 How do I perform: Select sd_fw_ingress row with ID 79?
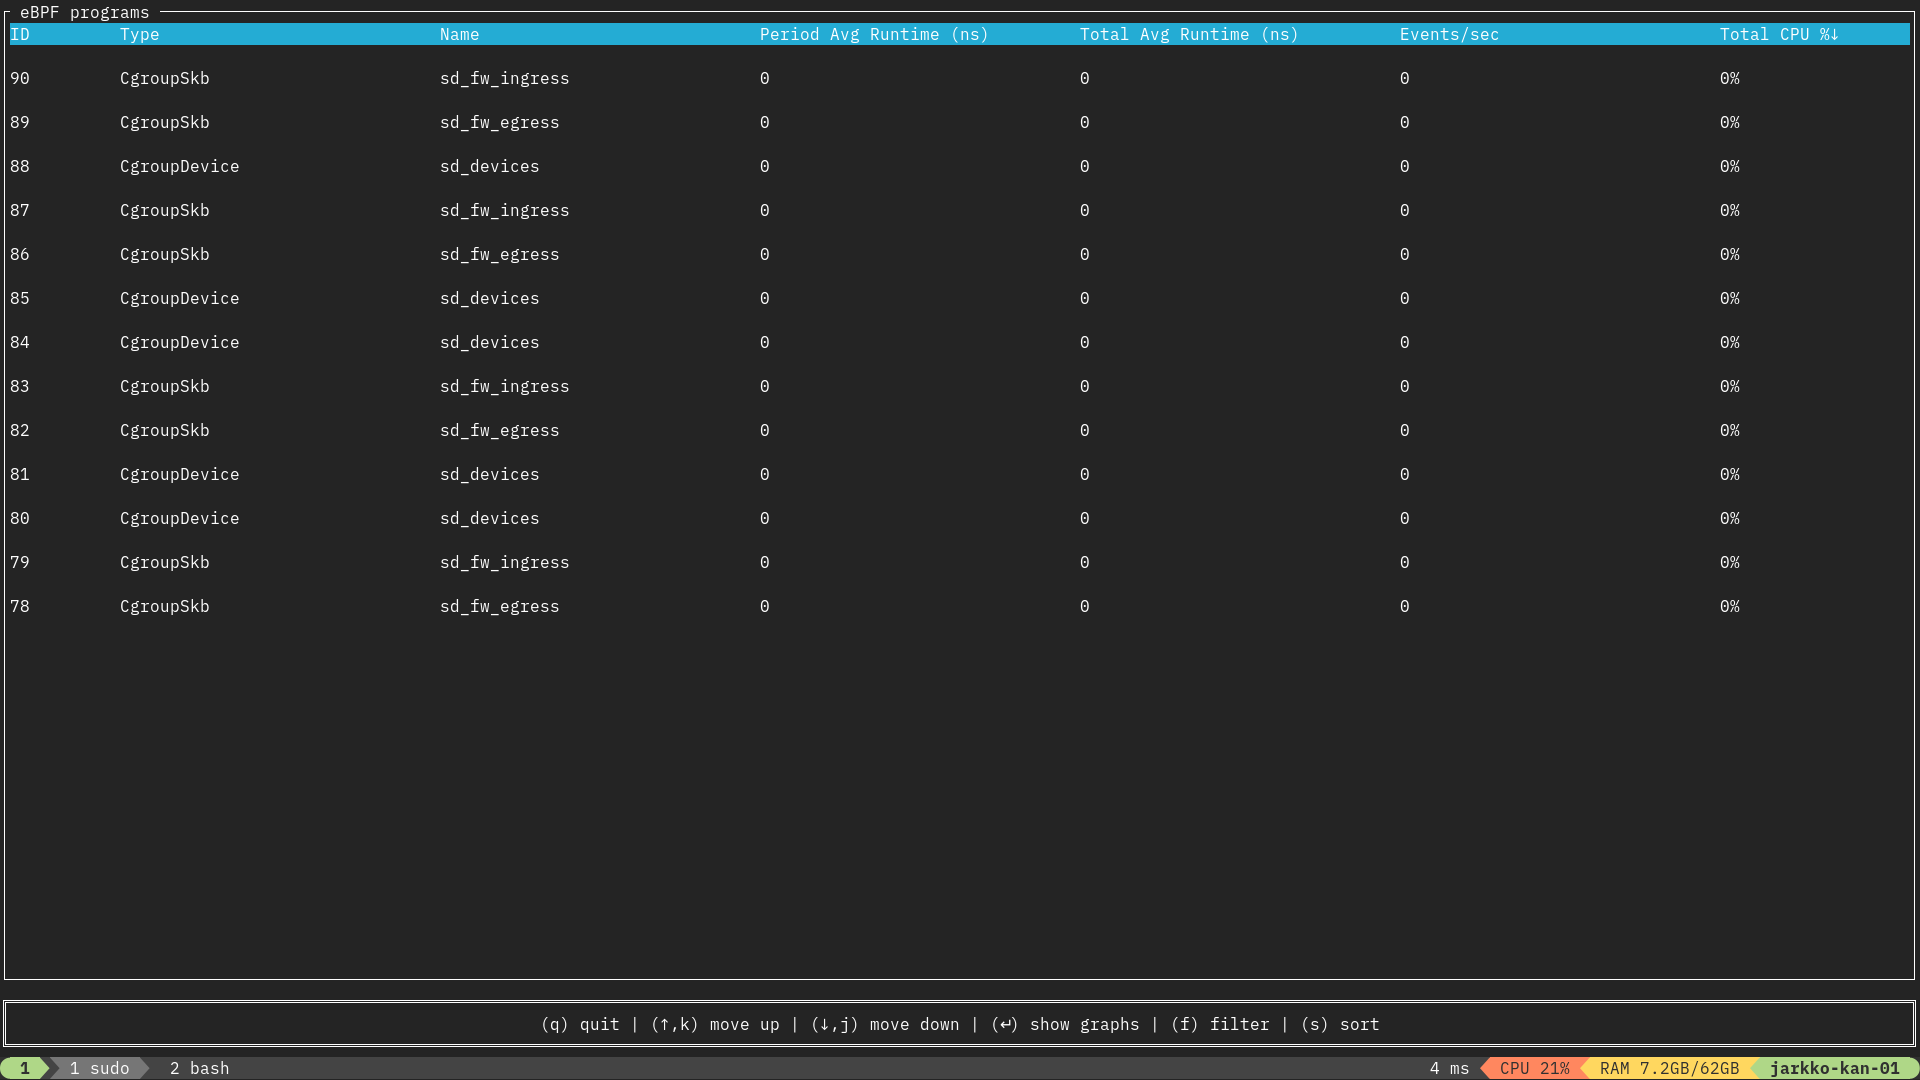click(504, 562)
